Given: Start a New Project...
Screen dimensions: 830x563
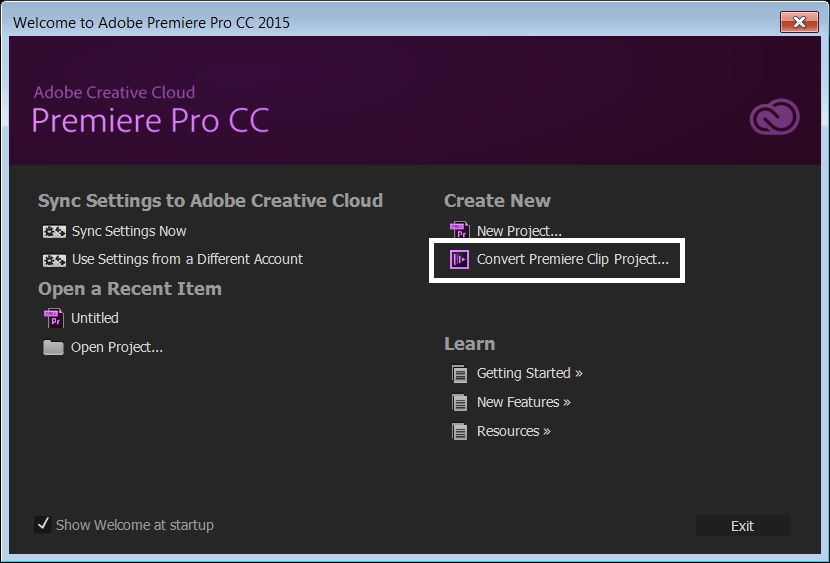Looking at the screenshot, I should (x=519, y=231).
